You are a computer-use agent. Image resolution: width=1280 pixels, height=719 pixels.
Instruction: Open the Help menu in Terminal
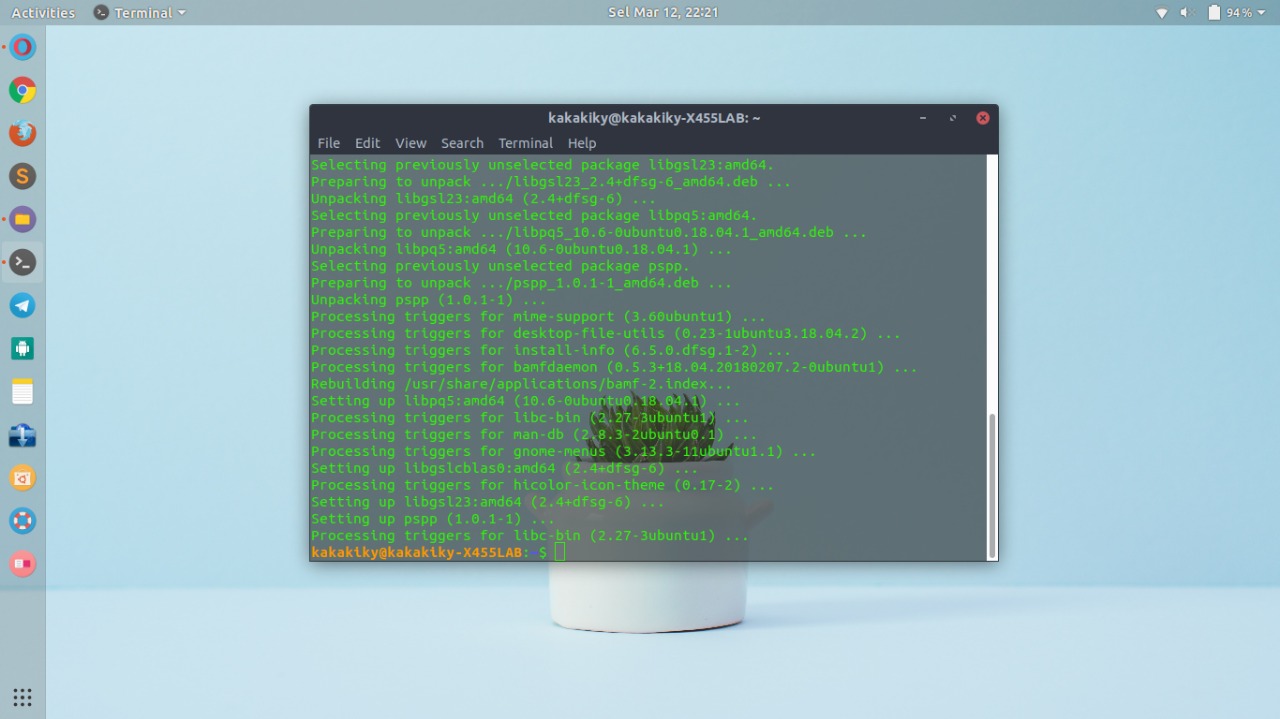[x=581, y=142]
